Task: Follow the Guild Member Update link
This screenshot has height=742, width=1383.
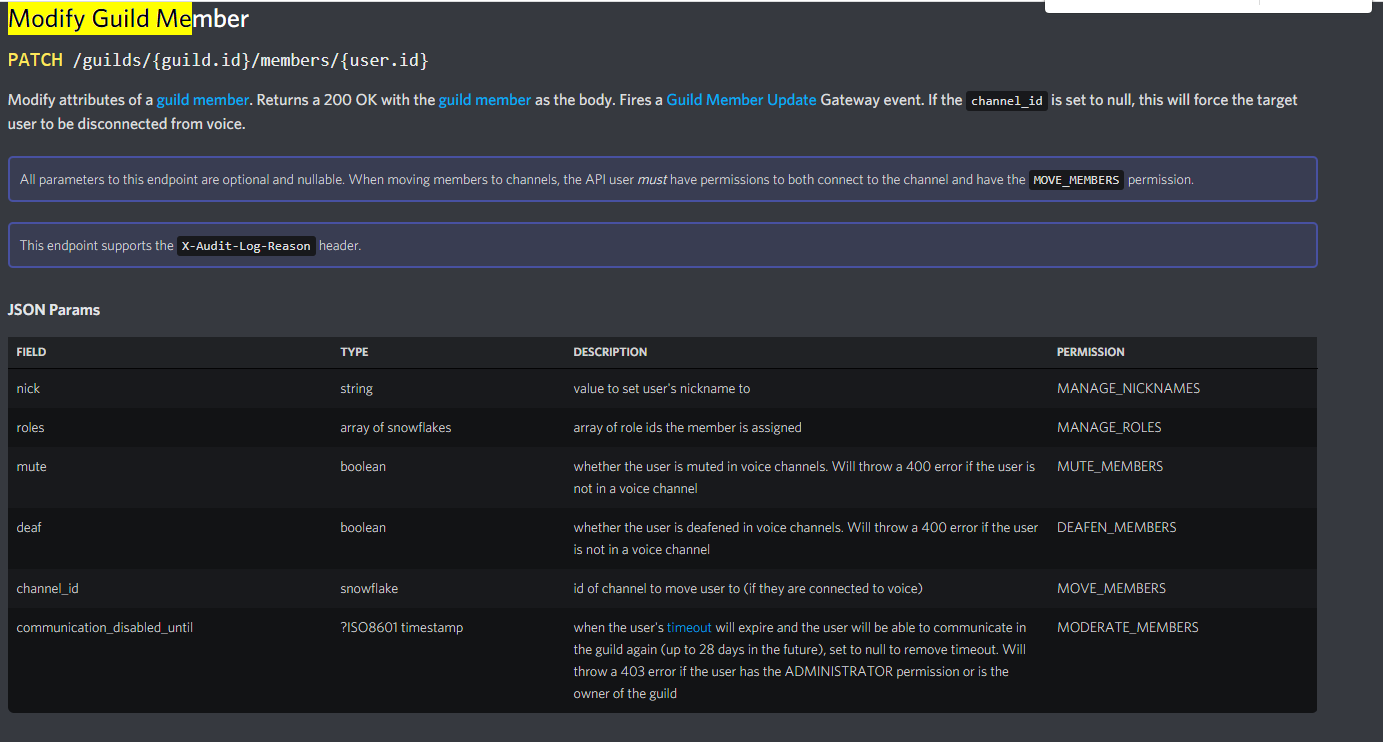Action: click(x=741, y=100)
